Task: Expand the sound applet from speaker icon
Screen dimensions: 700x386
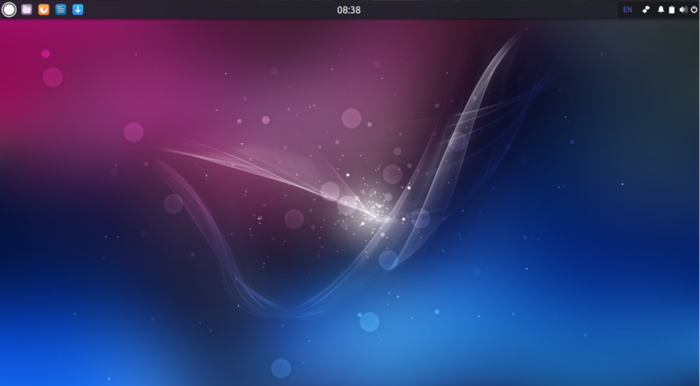Action: (683, 10)
